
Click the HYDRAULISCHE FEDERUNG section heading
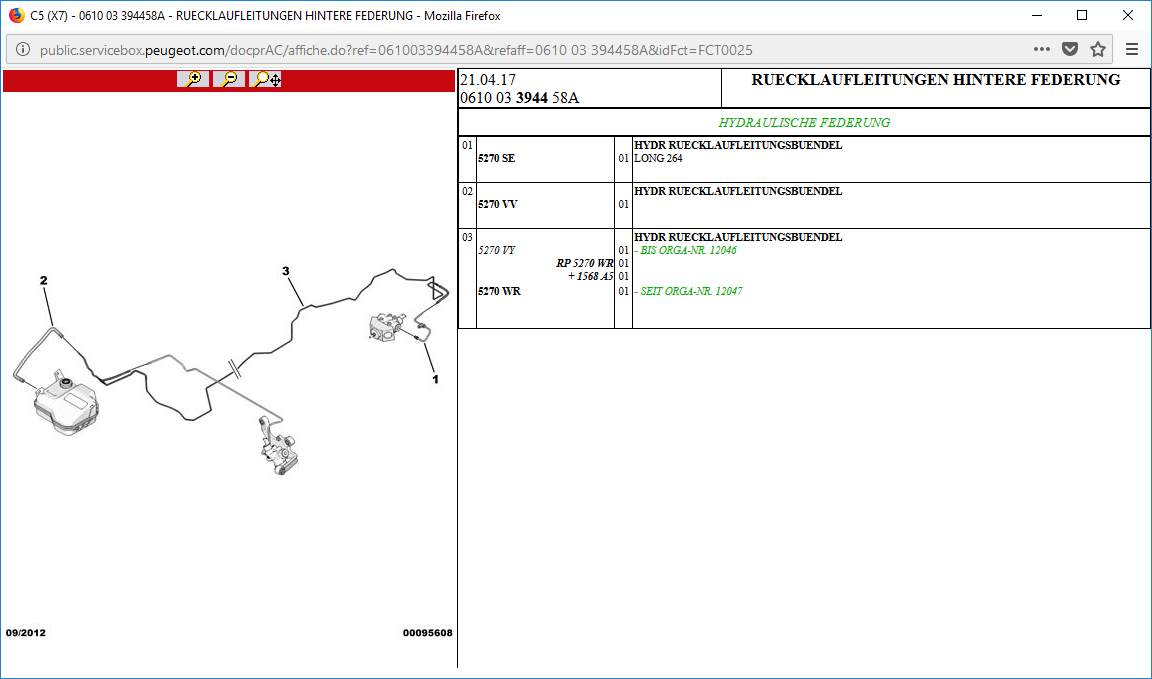pos(804,123)
